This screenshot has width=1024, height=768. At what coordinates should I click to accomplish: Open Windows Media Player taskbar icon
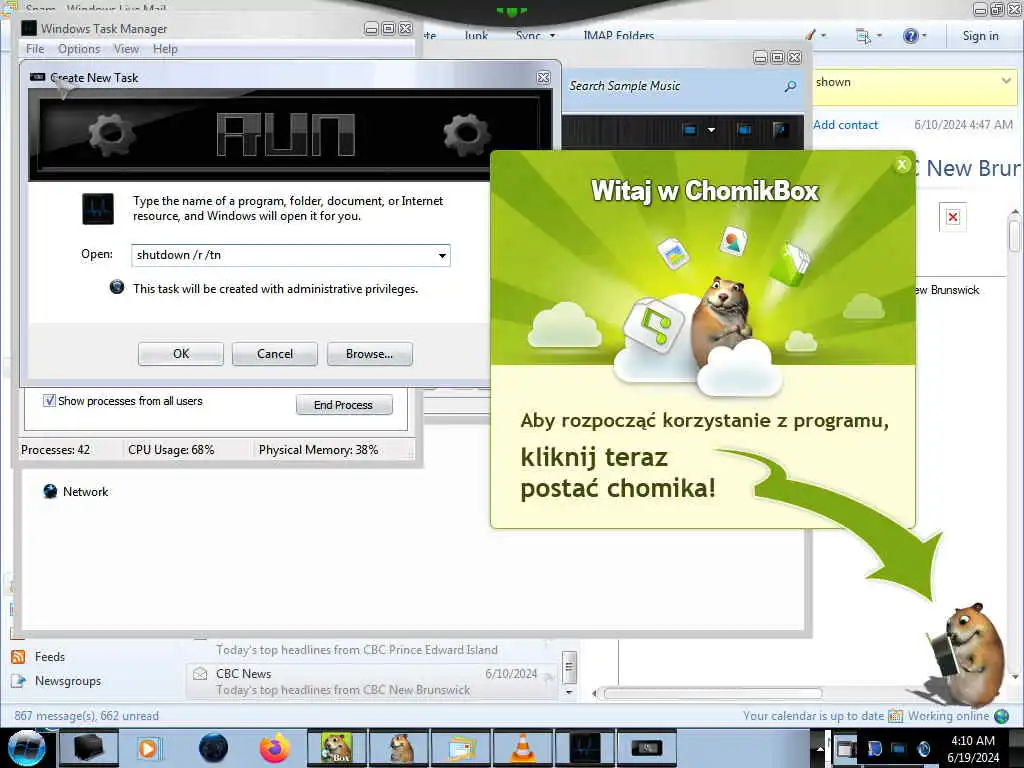tap(148, 748)
